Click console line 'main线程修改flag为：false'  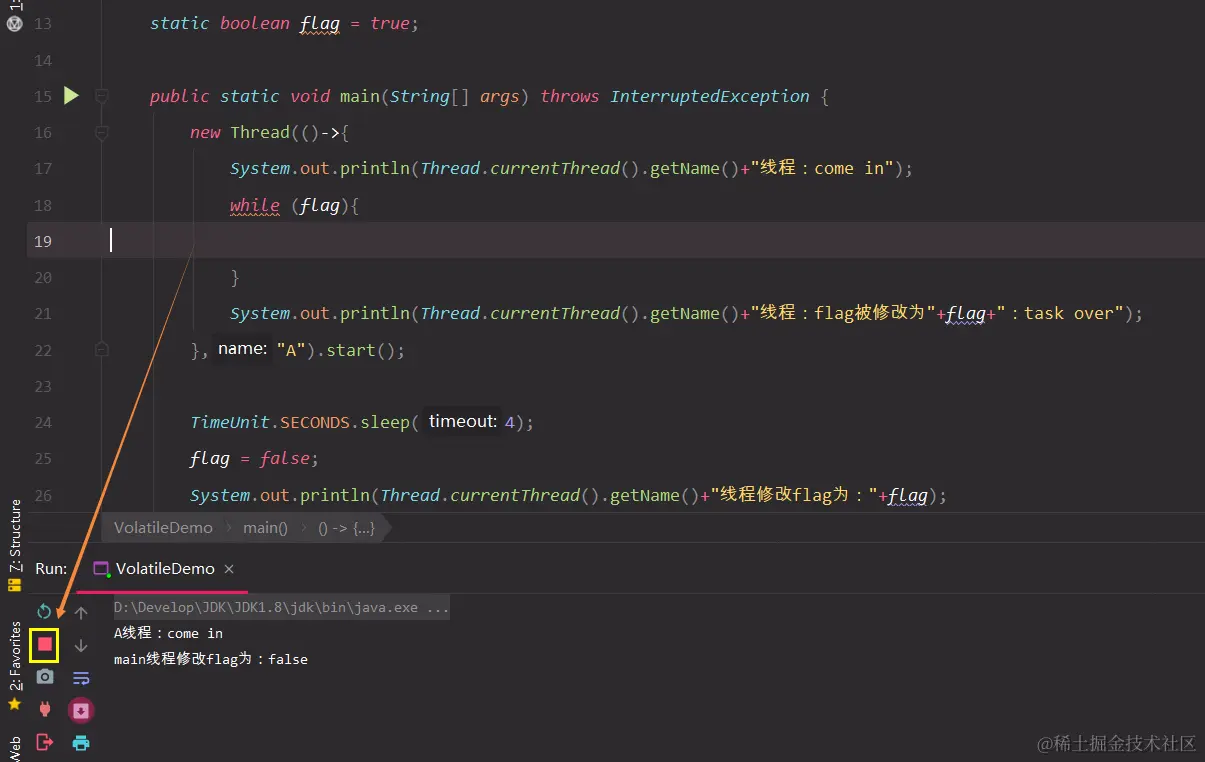click(x=211, y=659)
